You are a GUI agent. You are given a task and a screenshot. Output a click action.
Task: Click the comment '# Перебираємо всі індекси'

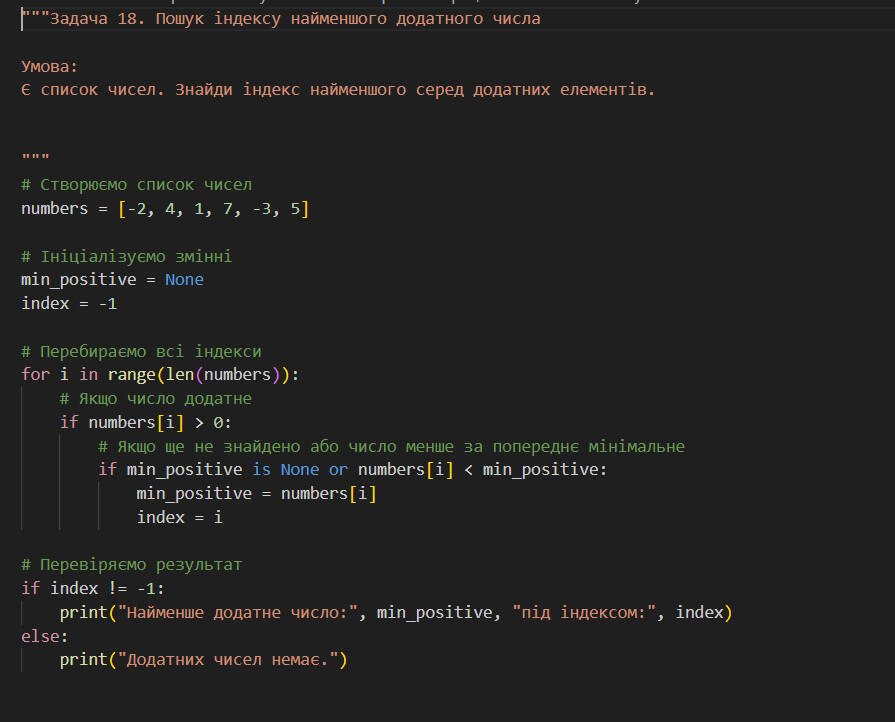(x=141, y=352)
